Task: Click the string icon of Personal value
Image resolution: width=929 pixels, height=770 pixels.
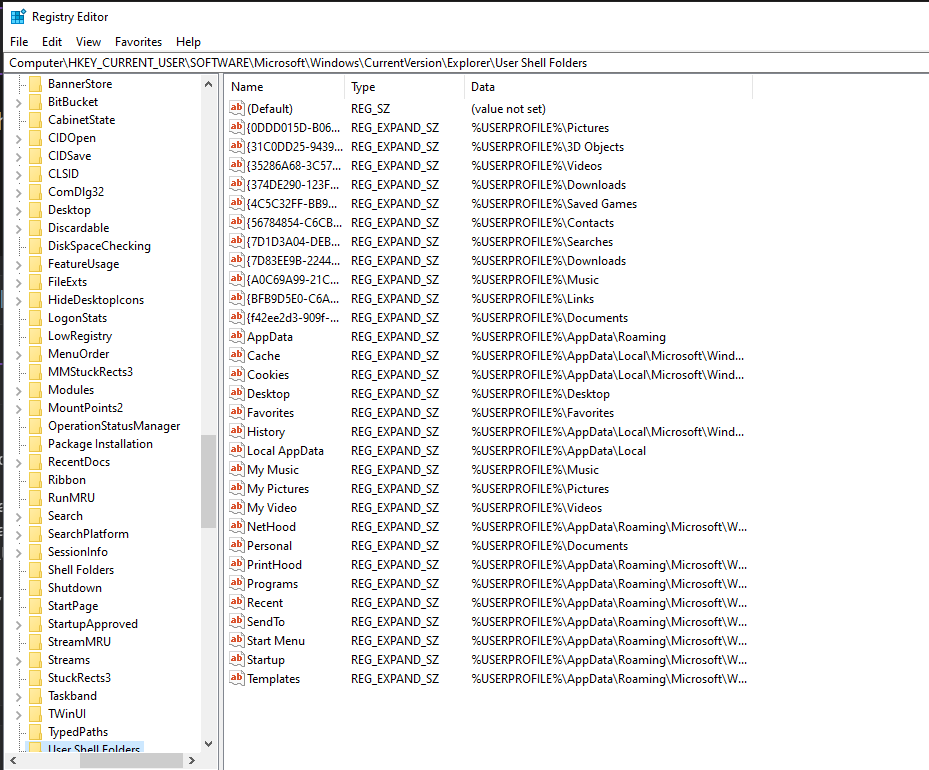Action: (x=237, y=546)
